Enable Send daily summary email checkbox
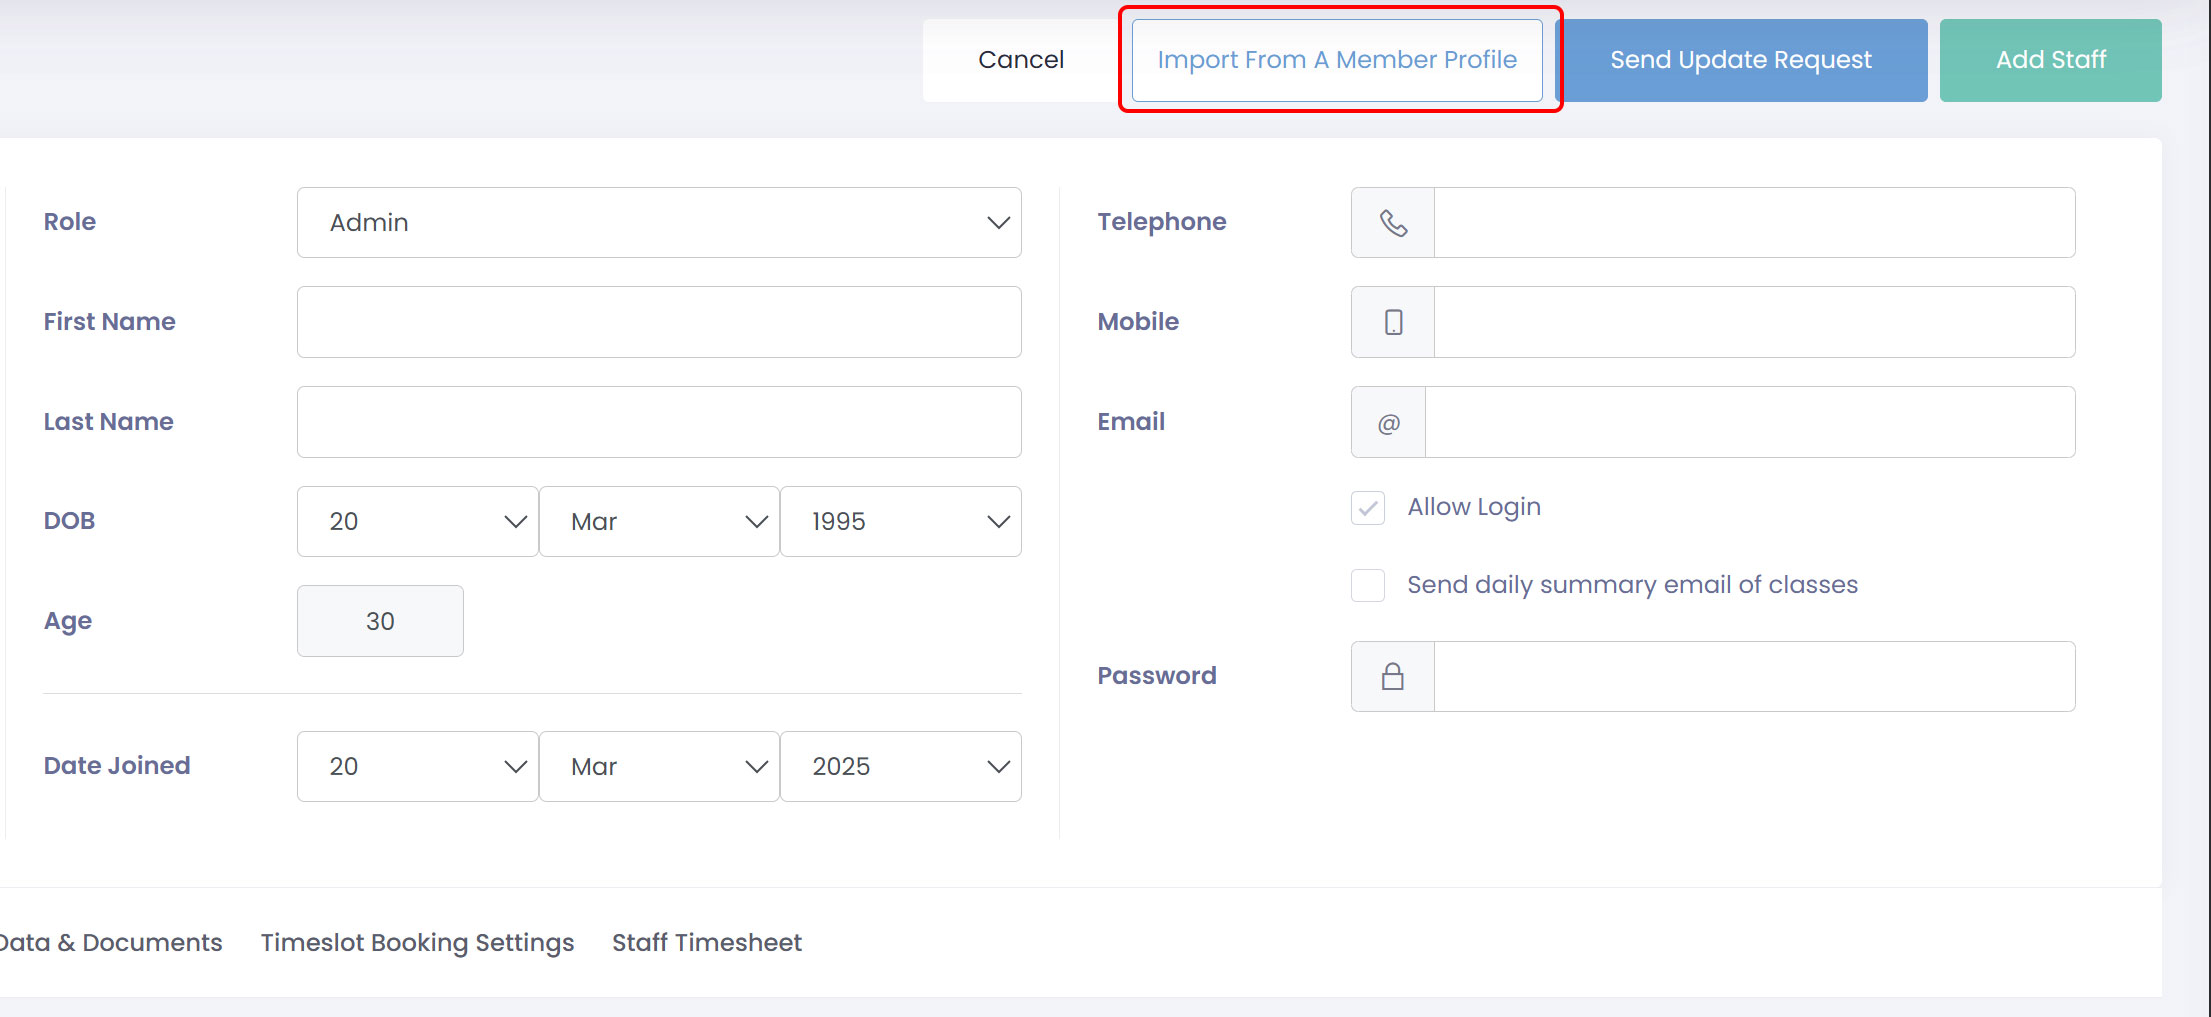The width and height of the screenshot is (2211, 1017). (x=1368, y=585)
